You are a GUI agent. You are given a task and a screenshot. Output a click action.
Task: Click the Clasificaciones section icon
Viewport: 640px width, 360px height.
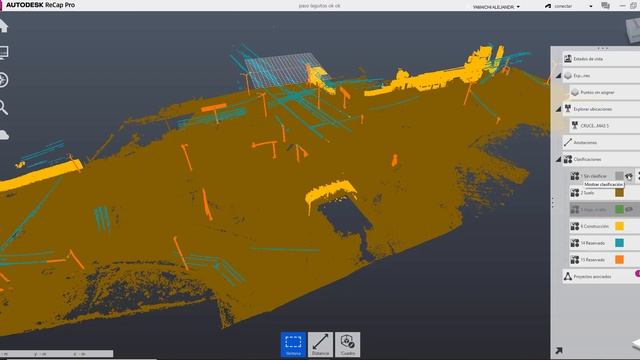tap(568, 159)
